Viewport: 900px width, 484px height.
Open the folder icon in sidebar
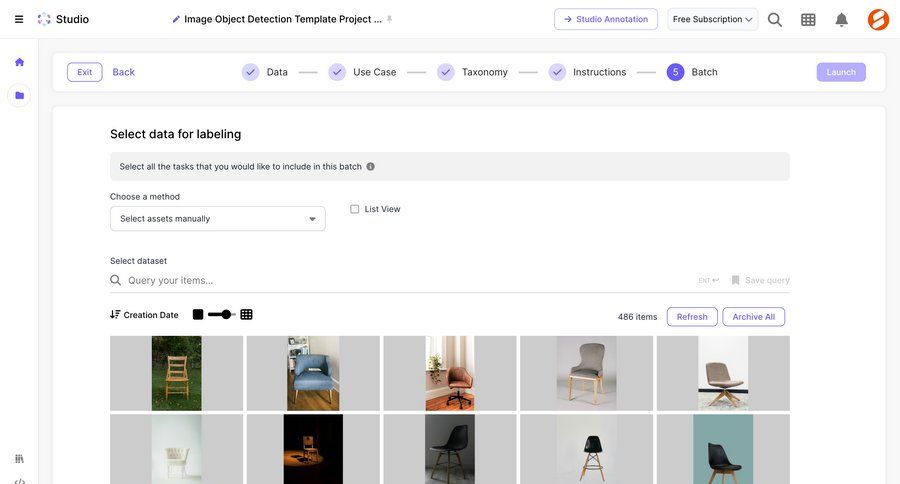point(19,96)
